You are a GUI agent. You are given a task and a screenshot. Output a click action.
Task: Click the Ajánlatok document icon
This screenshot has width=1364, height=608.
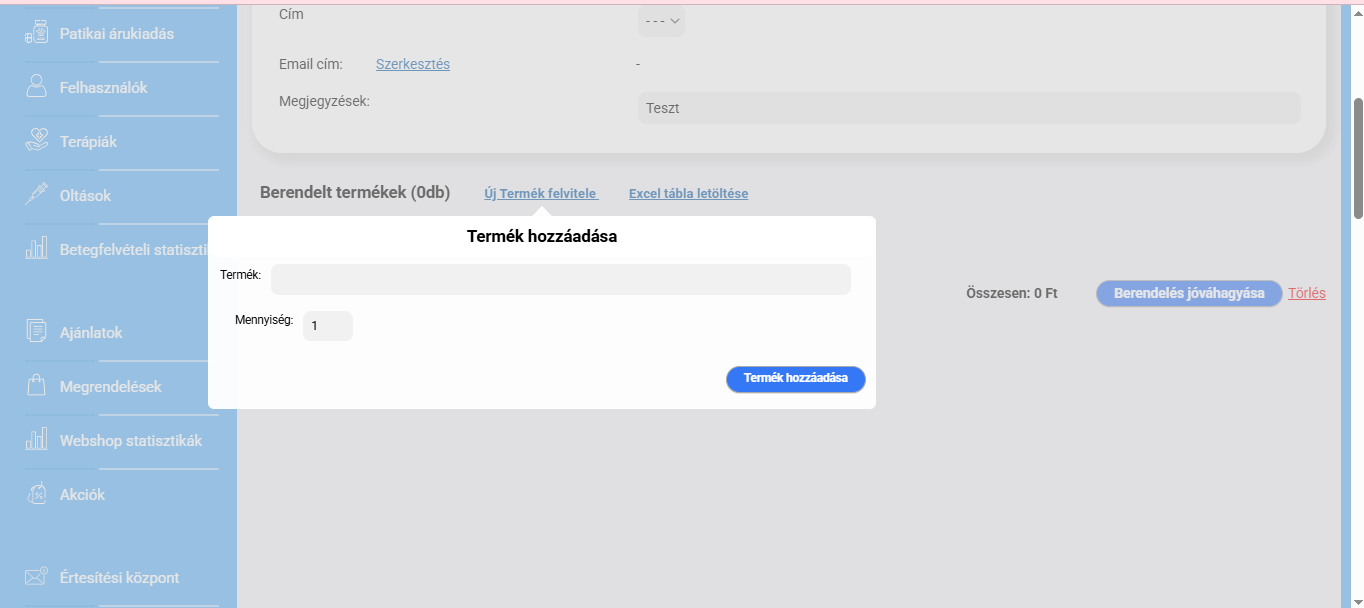pyautogui.click(x=36, y=332)
